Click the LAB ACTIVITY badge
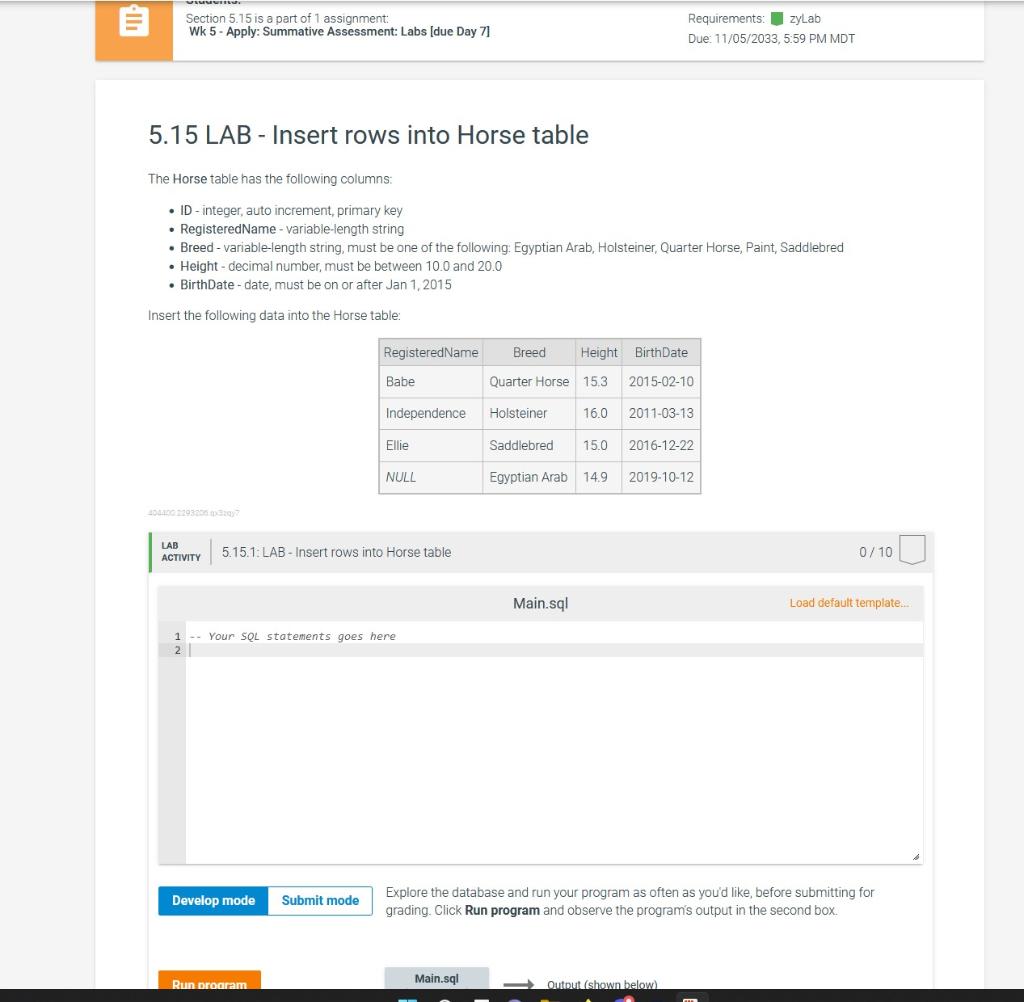Screen dimensions: 1024x1002 [x=180, y=552]
